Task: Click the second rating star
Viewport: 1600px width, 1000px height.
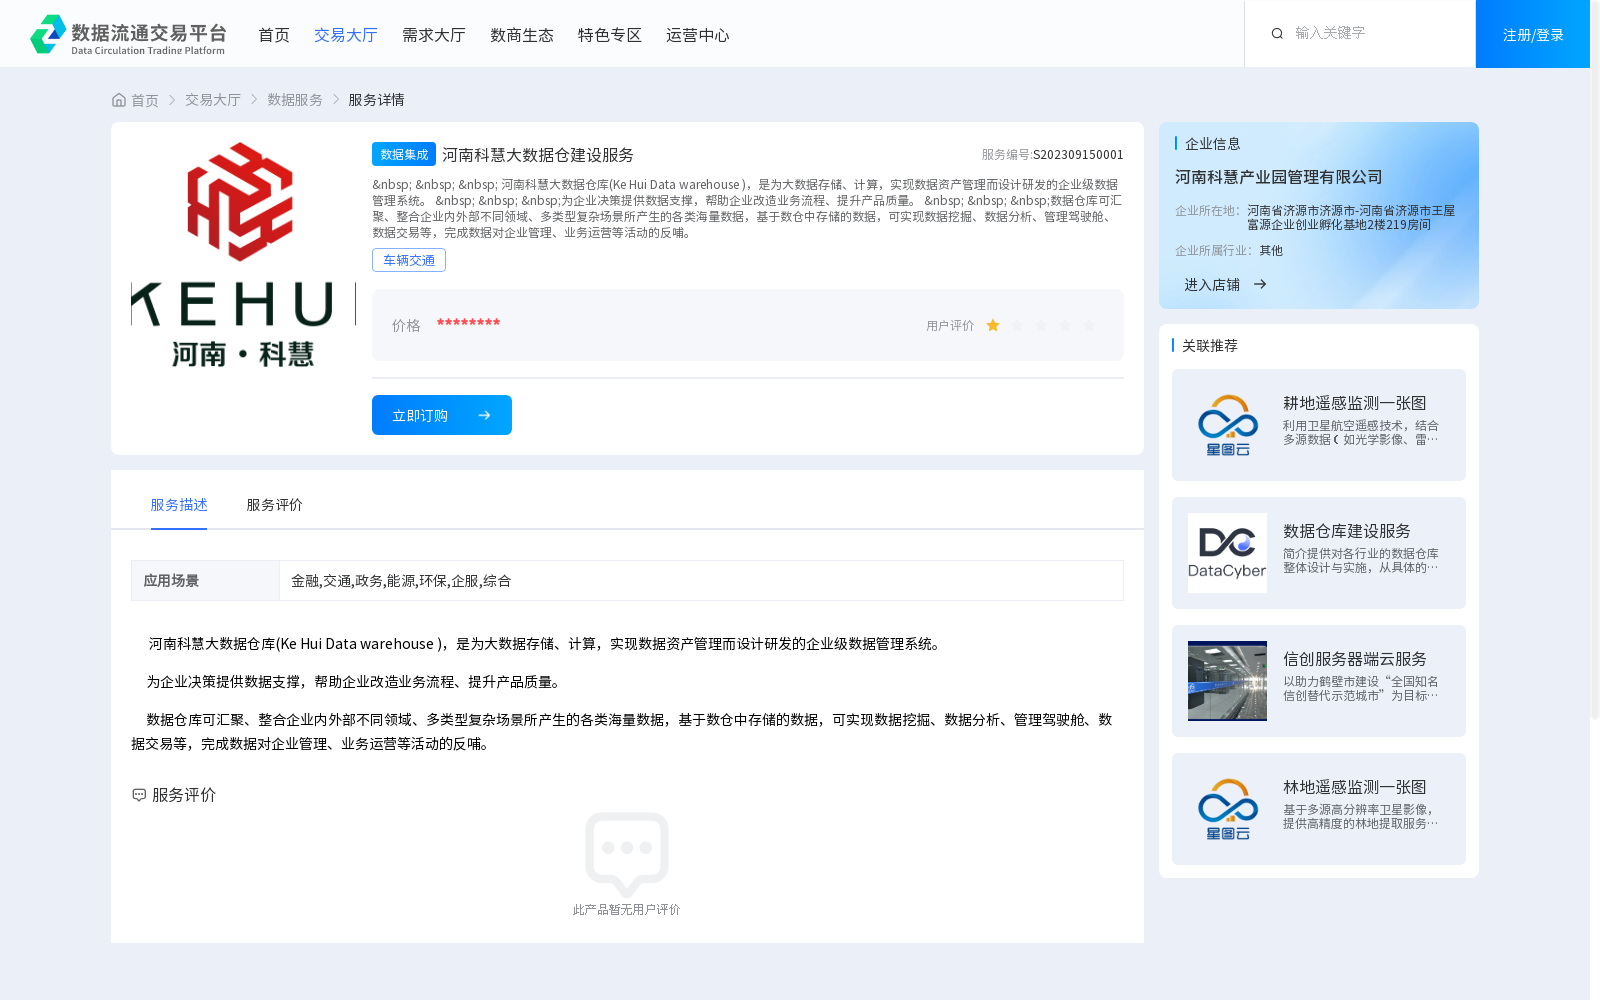Action: pos(1017,325)
